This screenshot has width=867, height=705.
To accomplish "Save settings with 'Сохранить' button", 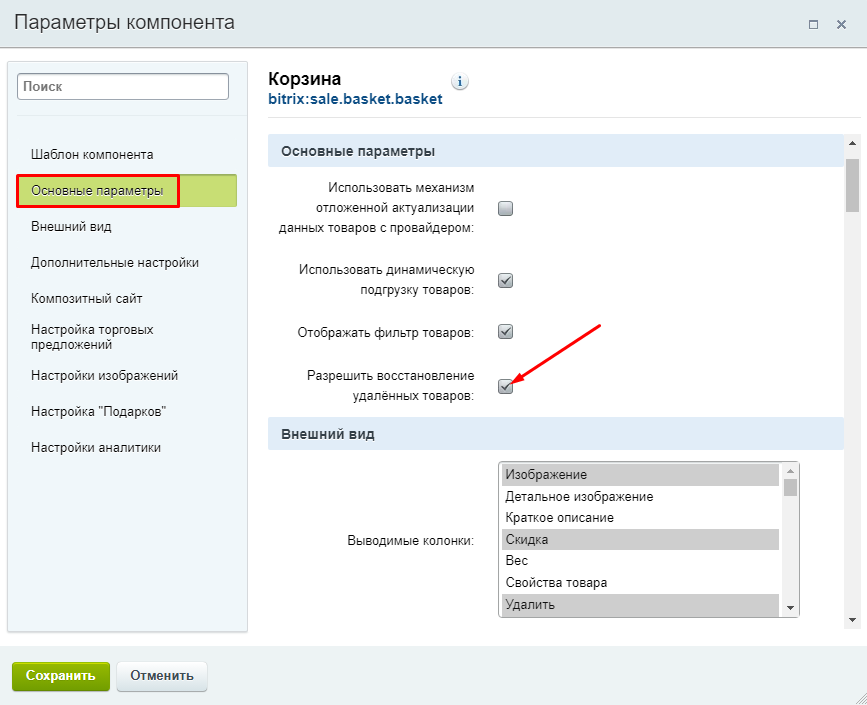I will tap(61, 676).
